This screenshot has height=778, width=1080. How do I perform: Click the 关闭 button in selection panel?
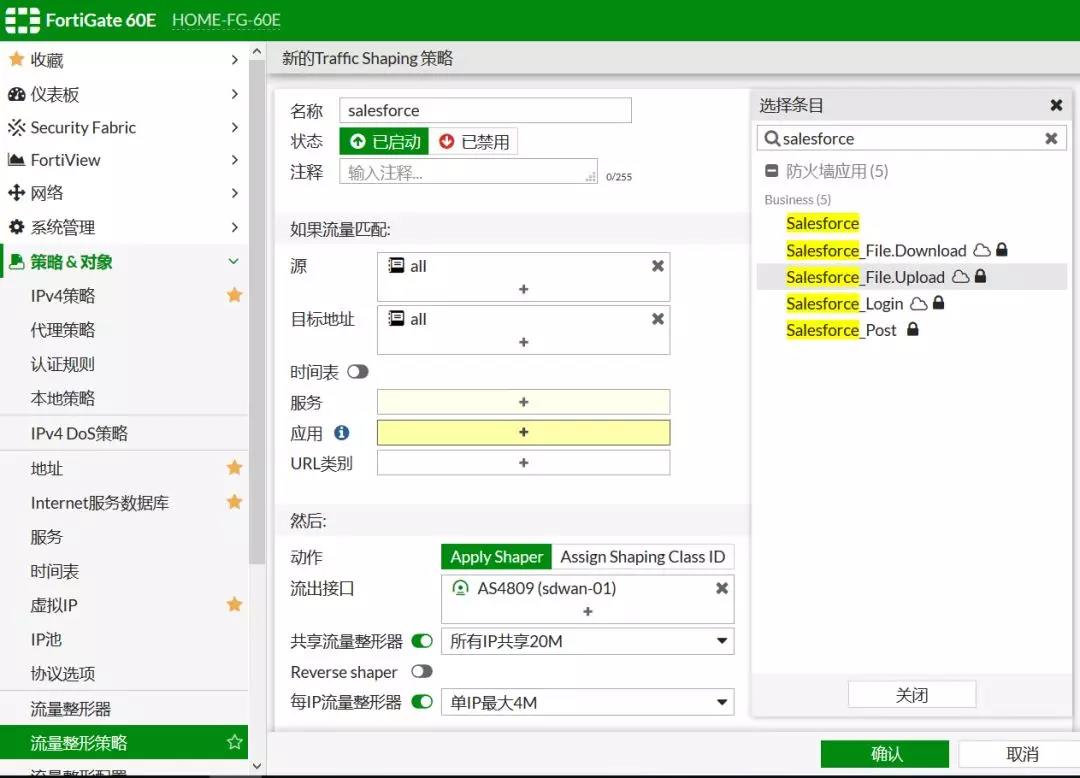pyautogui.click(x=912, y=695)
